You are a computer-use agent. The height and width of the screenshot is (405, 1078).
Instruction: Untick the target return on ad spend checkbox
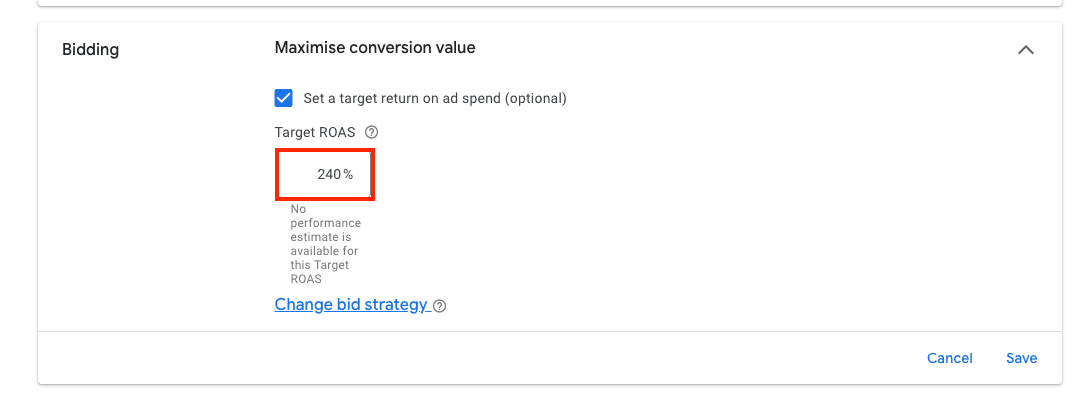[x=283, y=98]
